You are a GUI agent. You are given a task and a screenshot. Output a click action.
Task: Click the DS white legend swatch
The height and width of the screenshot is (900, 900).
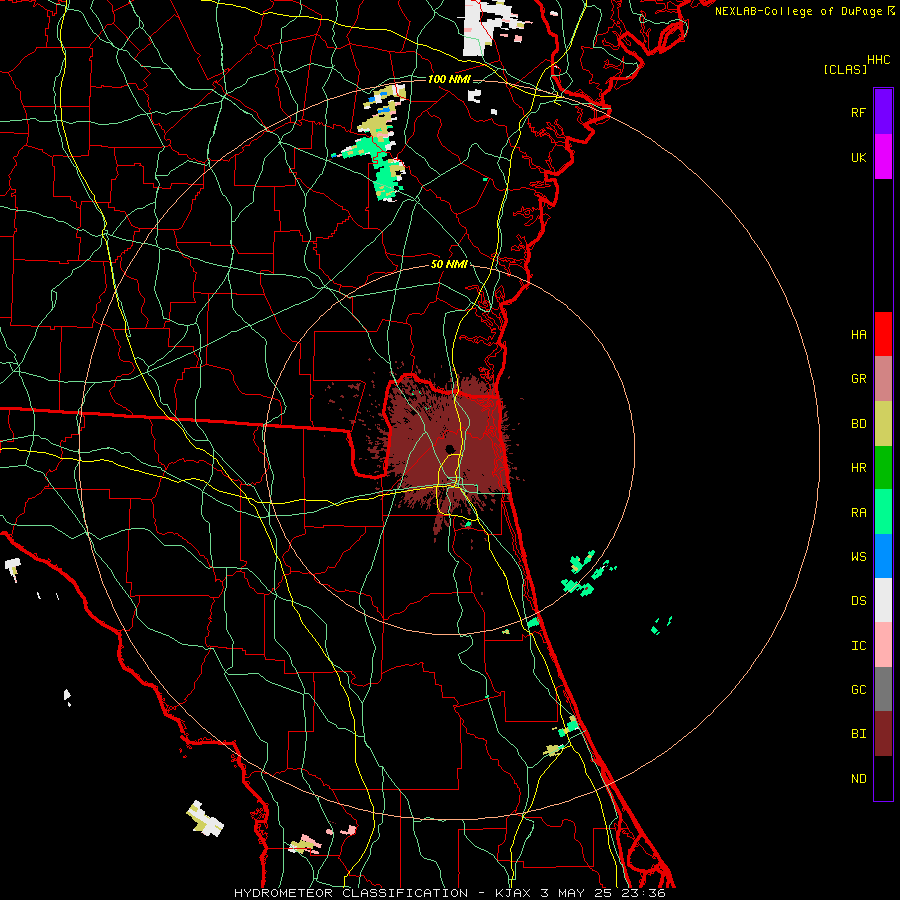pos(883,600)
